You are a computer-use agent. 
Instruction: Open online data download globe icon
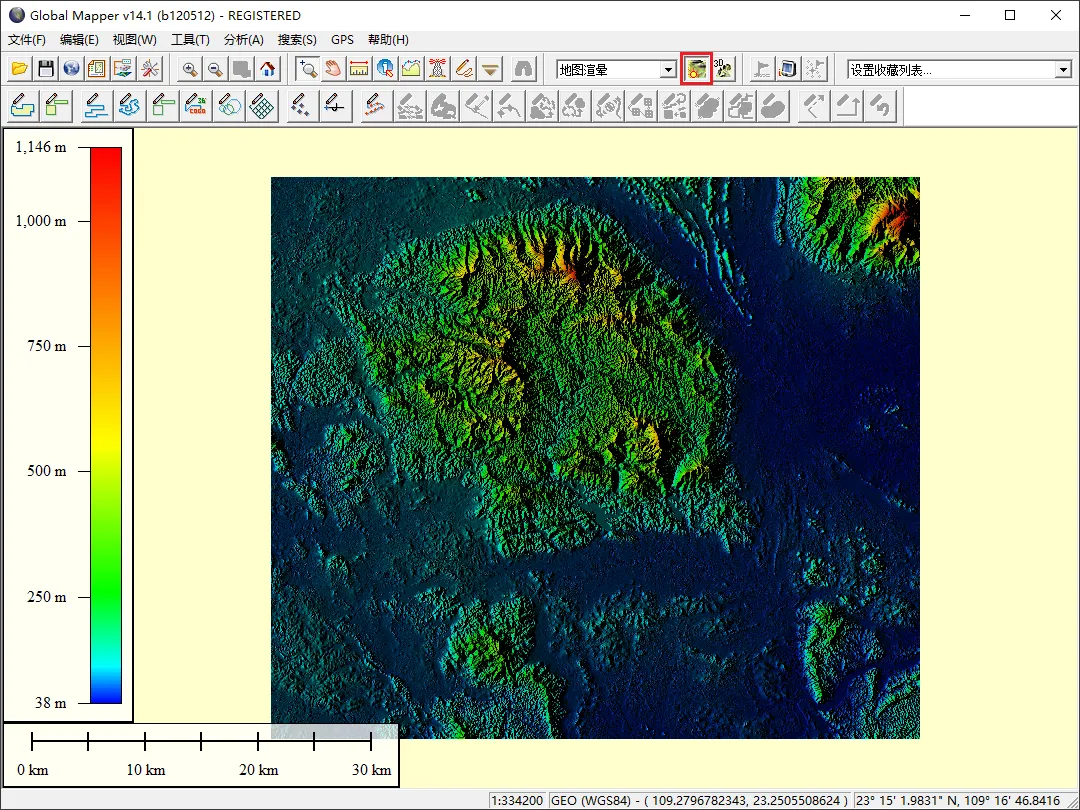pyautogui.click(x=72, y=69)
